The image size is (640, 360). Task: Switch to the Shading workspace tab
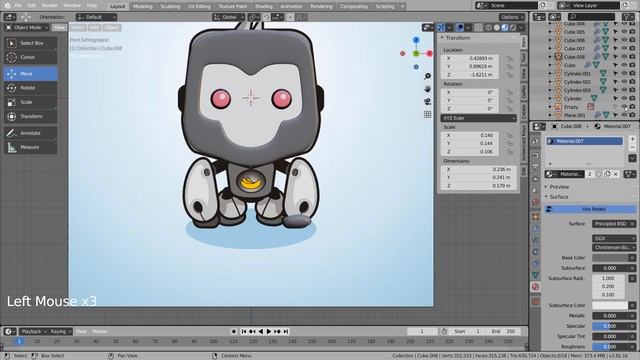[264, 6]
